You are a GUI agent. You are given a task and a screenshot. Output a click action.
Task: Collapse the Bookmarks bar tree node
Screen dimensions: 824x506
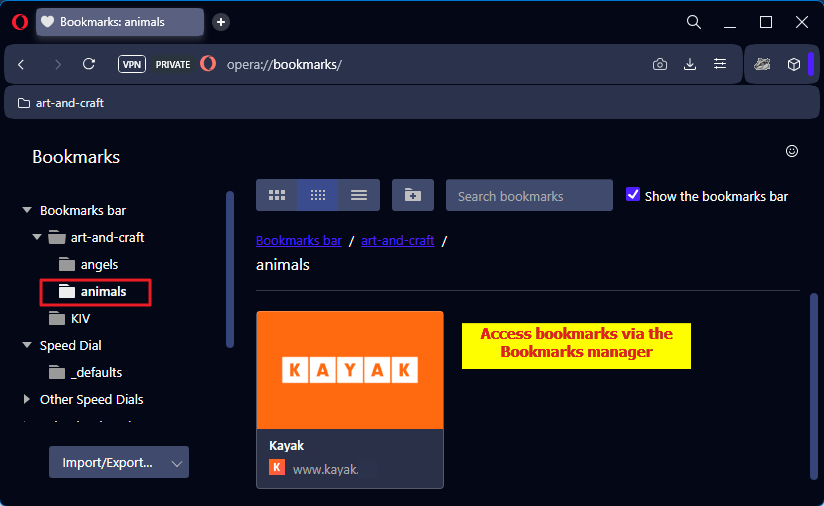[x=27, y=210]
